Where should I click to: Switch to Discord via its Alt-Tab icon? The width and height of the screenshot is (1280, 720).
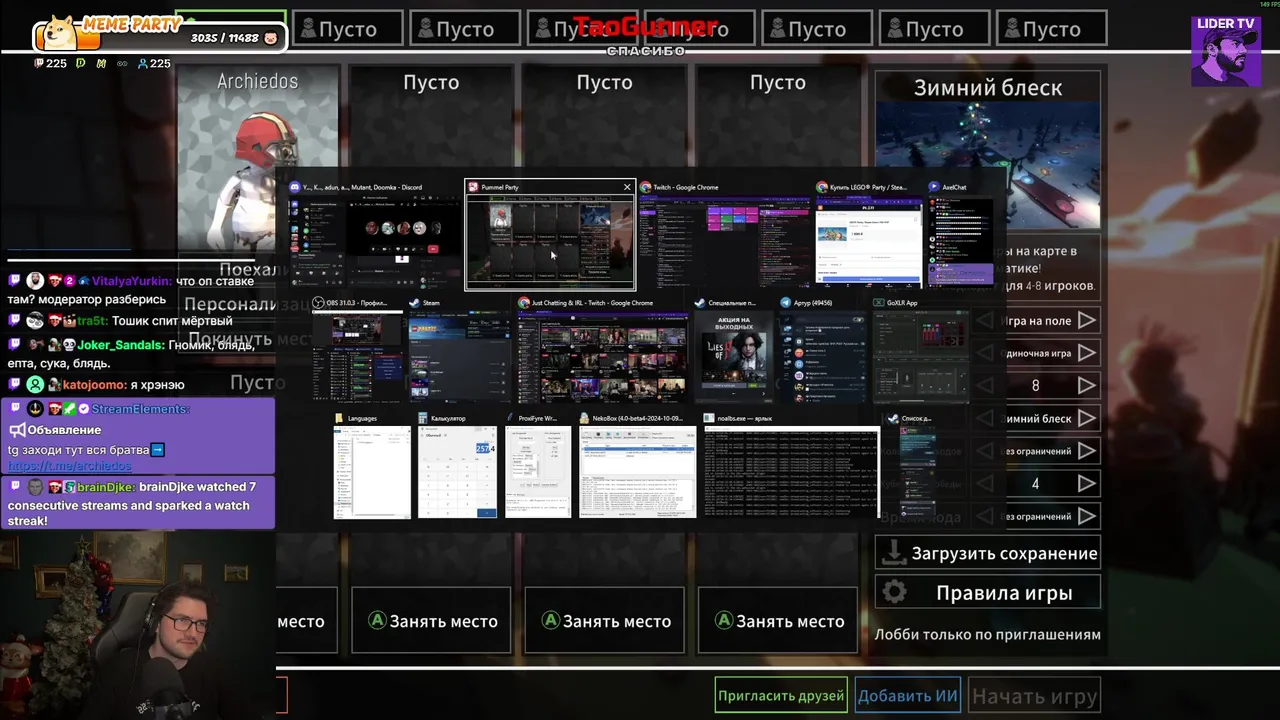point(295,187)
